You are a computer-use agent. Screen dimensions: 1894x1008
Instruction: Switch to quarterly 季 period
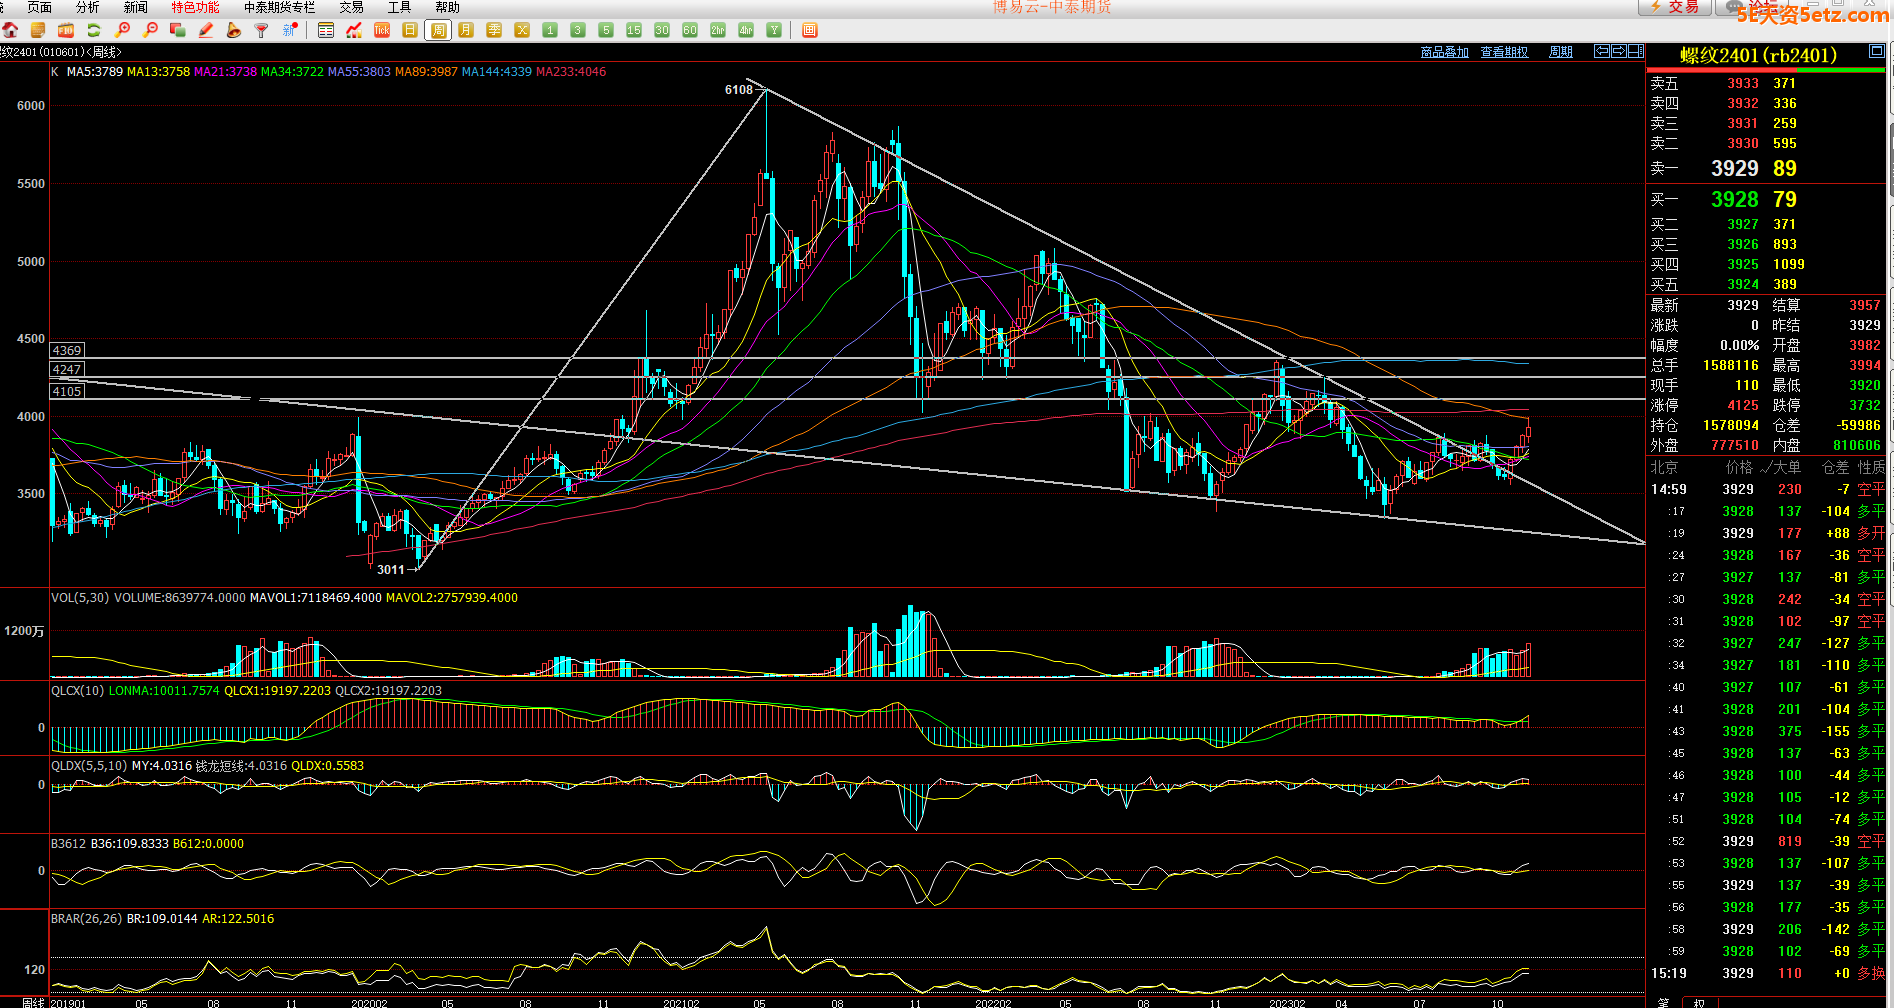[494, 30]
